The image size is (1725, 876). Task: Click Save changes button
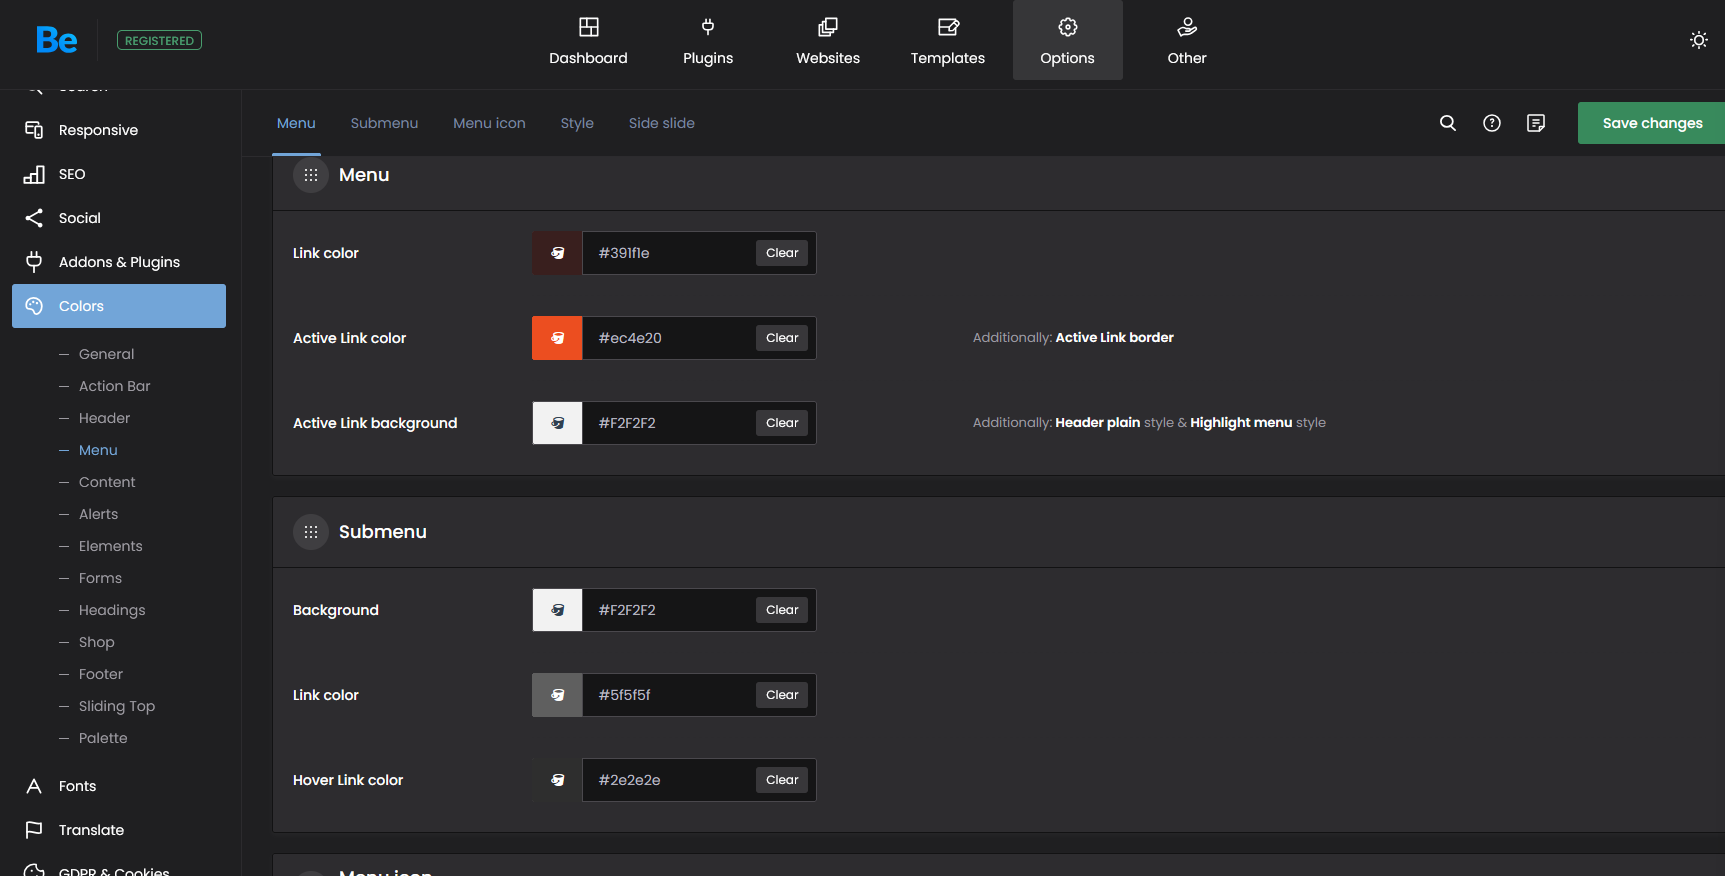(1651, 123)
